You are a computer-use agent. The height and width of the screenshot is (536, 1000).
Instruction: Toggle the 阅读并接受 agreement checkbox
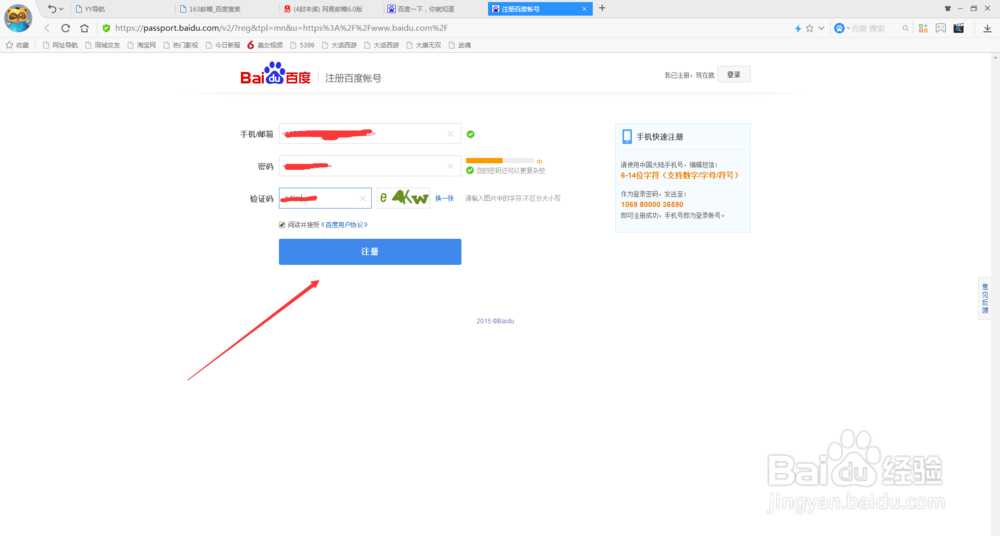[x=282, y=225]
